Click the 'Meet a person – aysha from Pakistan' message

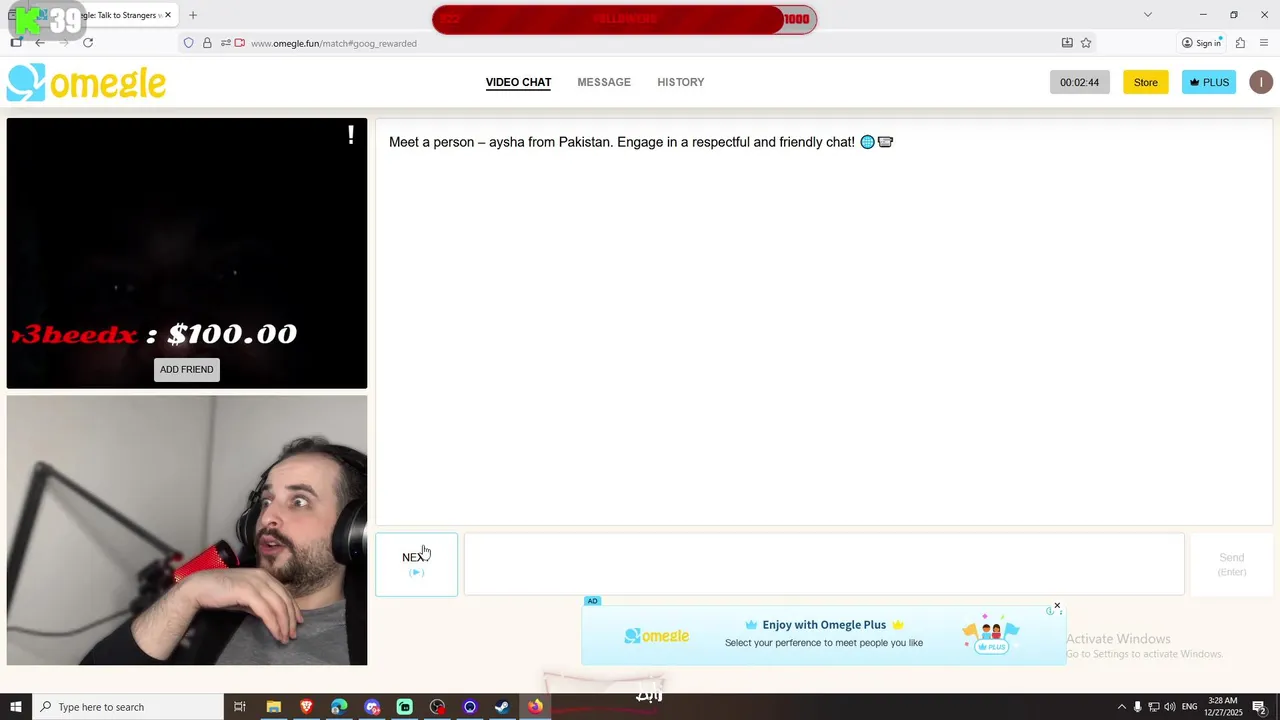pos(641,142)
